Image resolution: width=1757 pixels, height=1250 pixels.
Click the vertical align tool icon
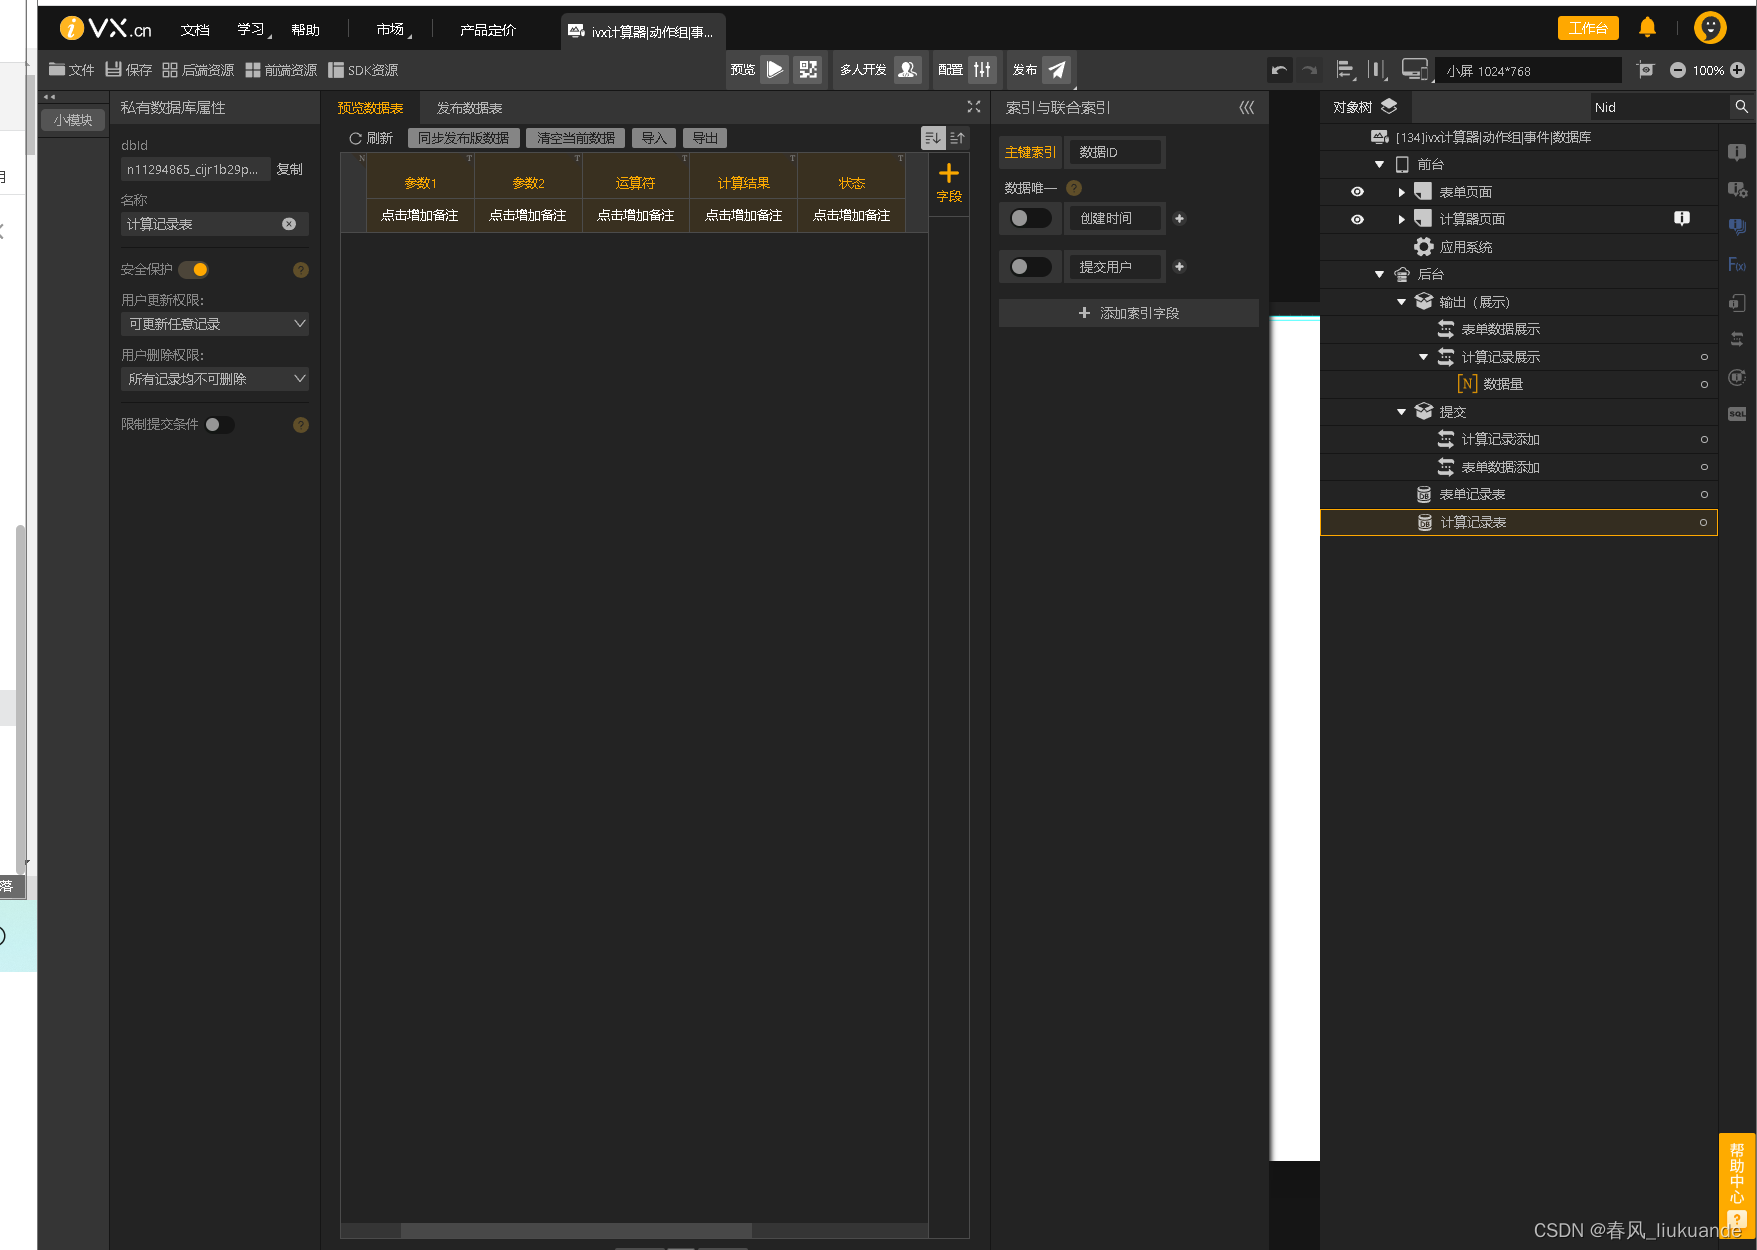coord(1377,70)
